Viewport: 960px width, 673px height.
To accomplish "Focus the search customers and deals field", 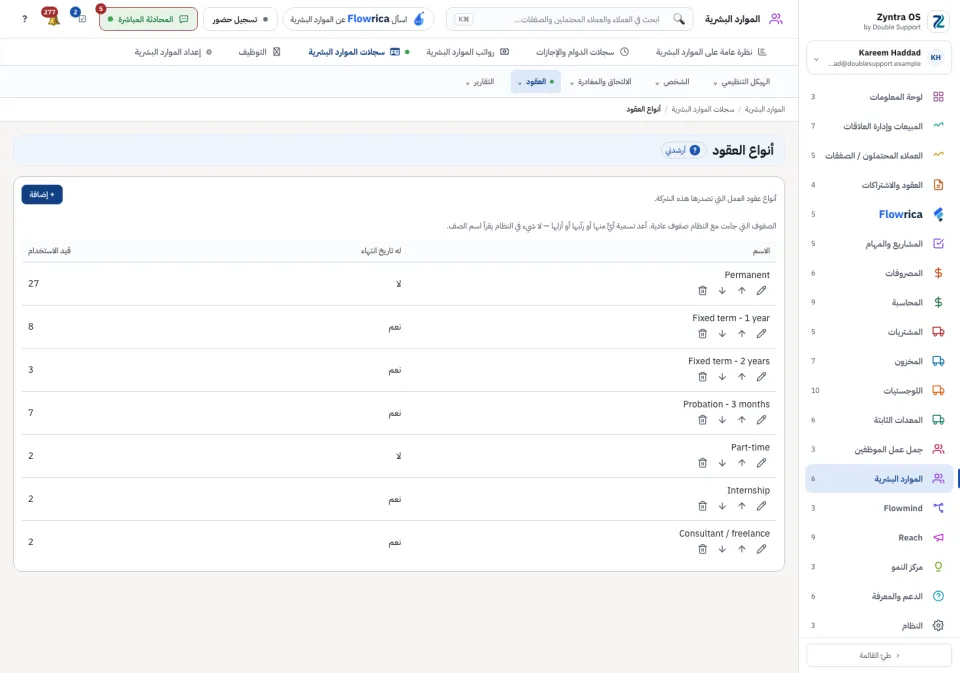I will click(570, 19).
